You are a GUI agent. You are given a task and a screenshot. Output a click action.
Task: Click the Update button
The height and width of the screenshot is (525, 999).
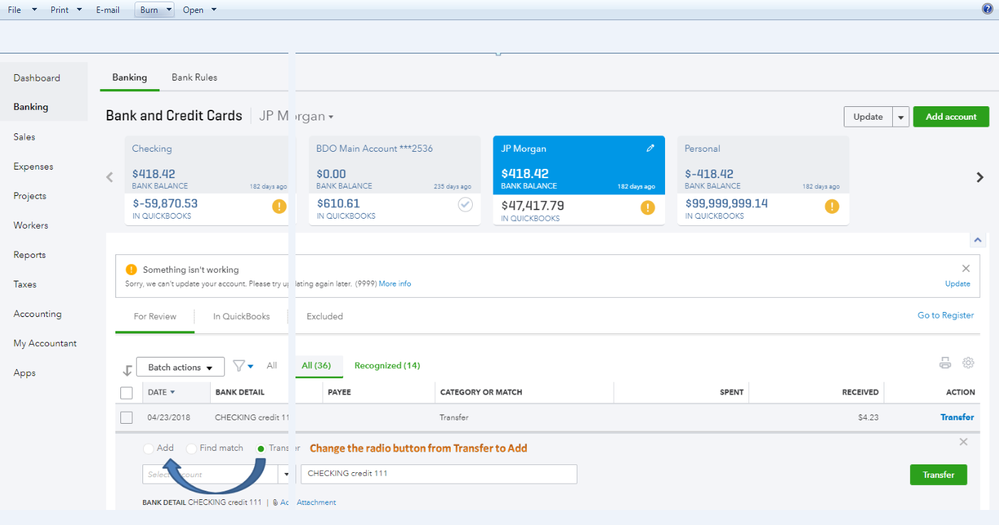pos(868,117)
